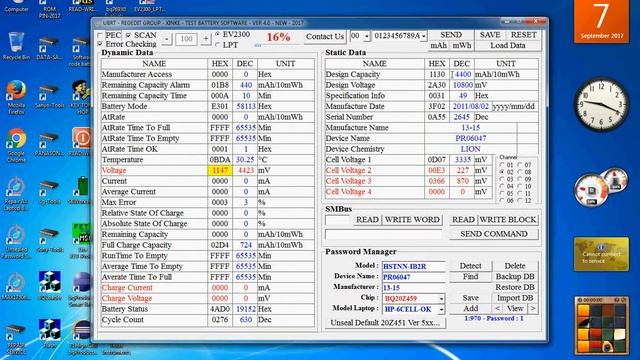Click READ next to WRITE BLOCK
This screenshot has height=360, width=640.
coord(463,220)
